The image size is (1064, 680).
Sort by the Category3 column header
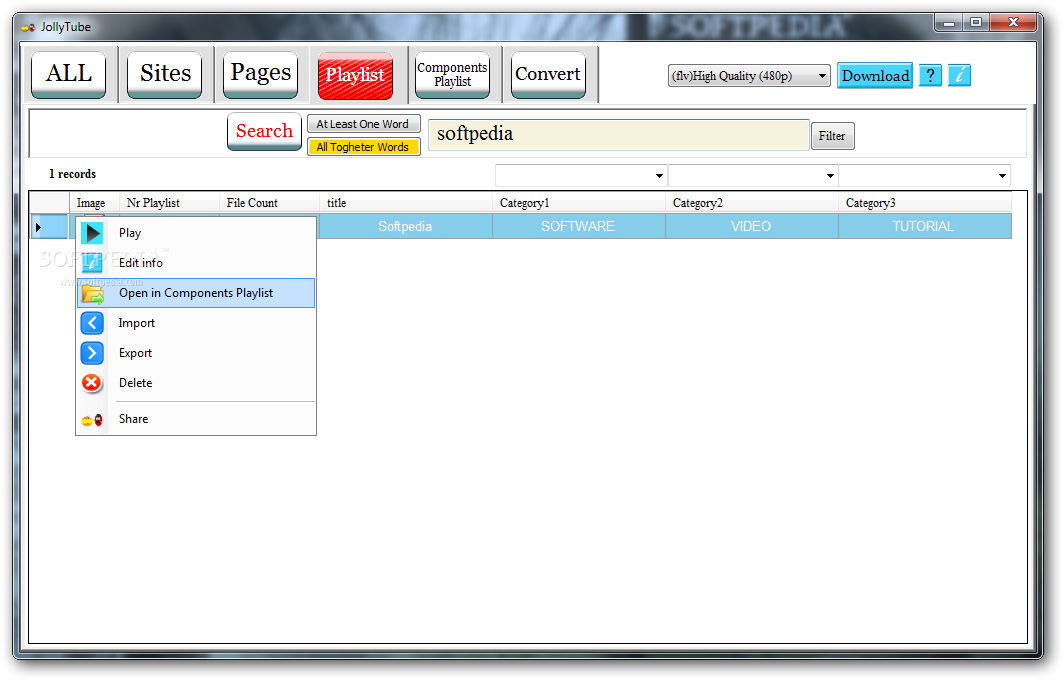[925, 203]
